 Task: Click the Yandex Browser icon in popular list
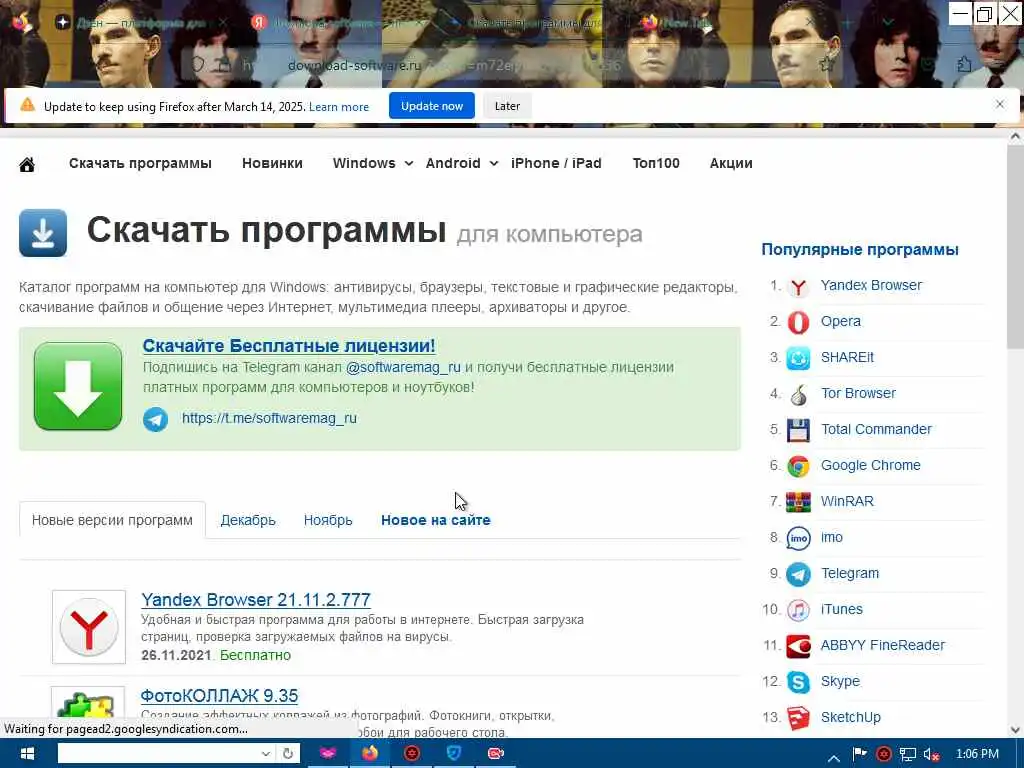(x=798, y=286)
